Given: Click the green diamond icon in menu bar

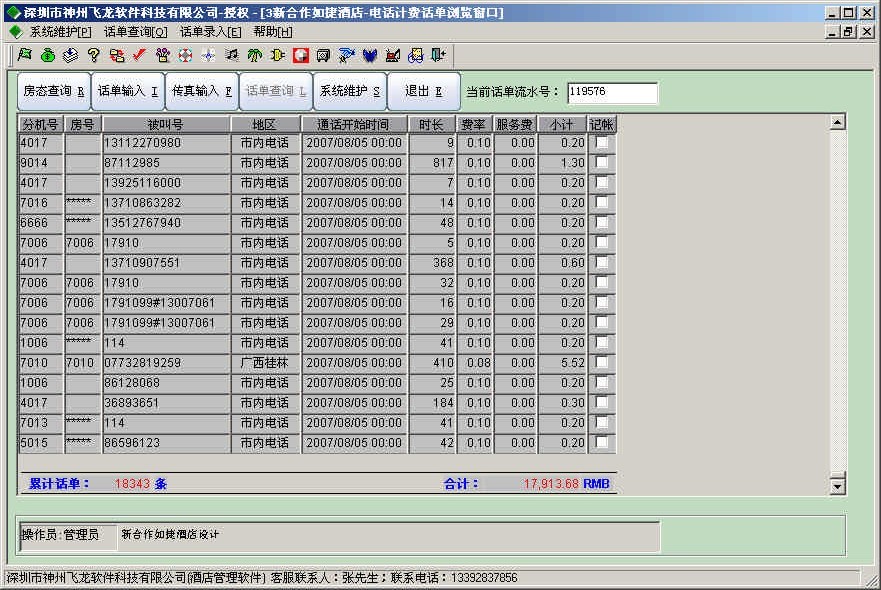Looking at the screenshot, I should (x=16, y=31).
